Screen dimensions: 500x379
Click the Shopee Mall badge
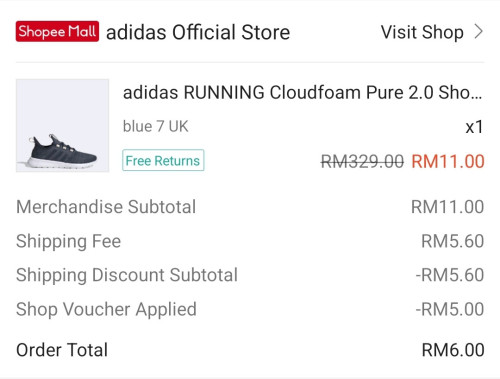tap(57, 31)
